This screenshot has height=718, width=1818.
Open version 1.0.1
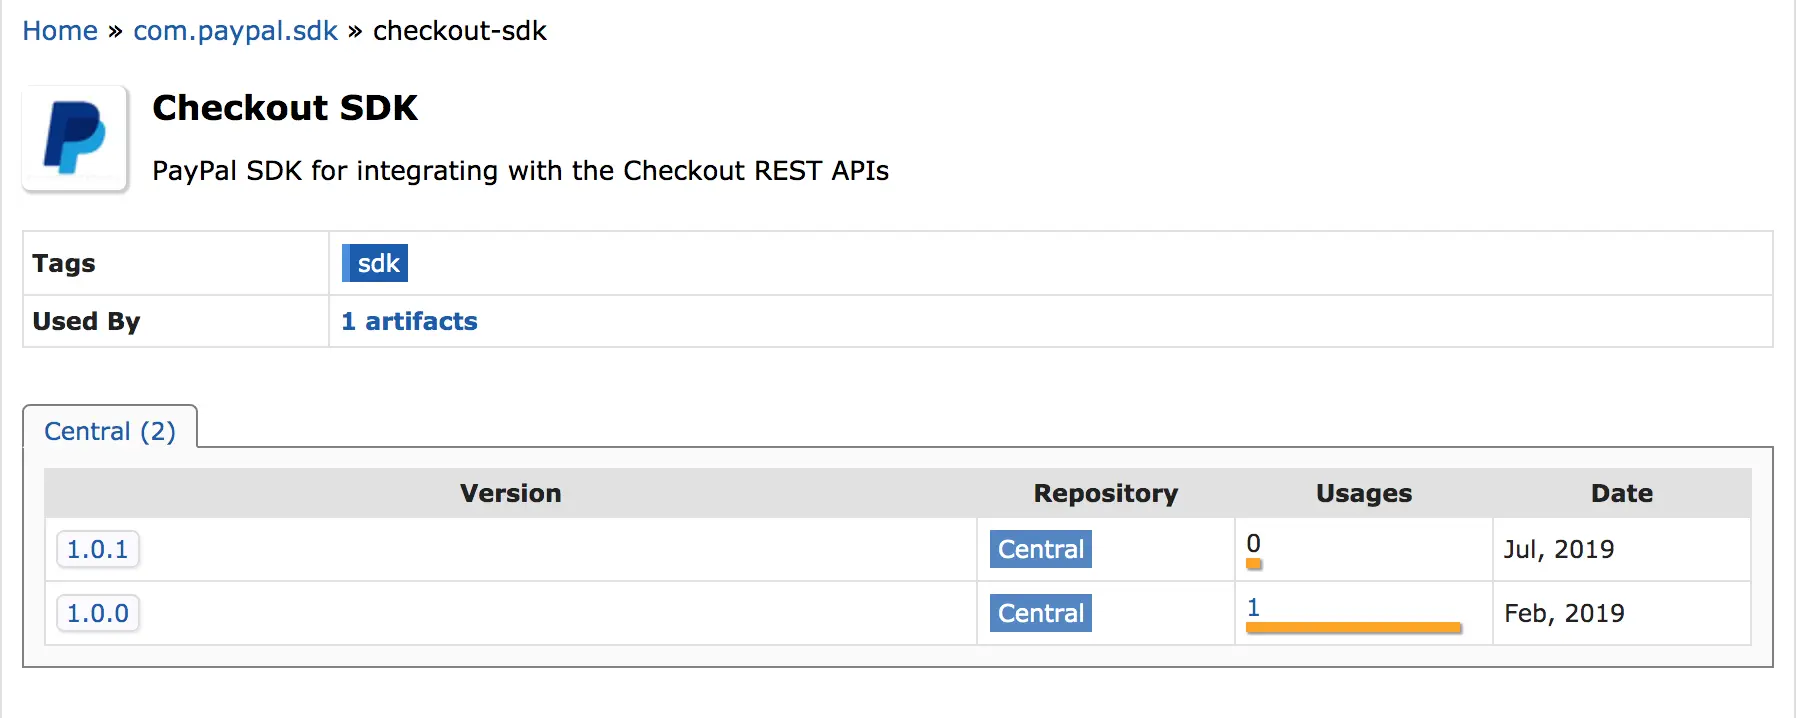(x=97, y=549)
